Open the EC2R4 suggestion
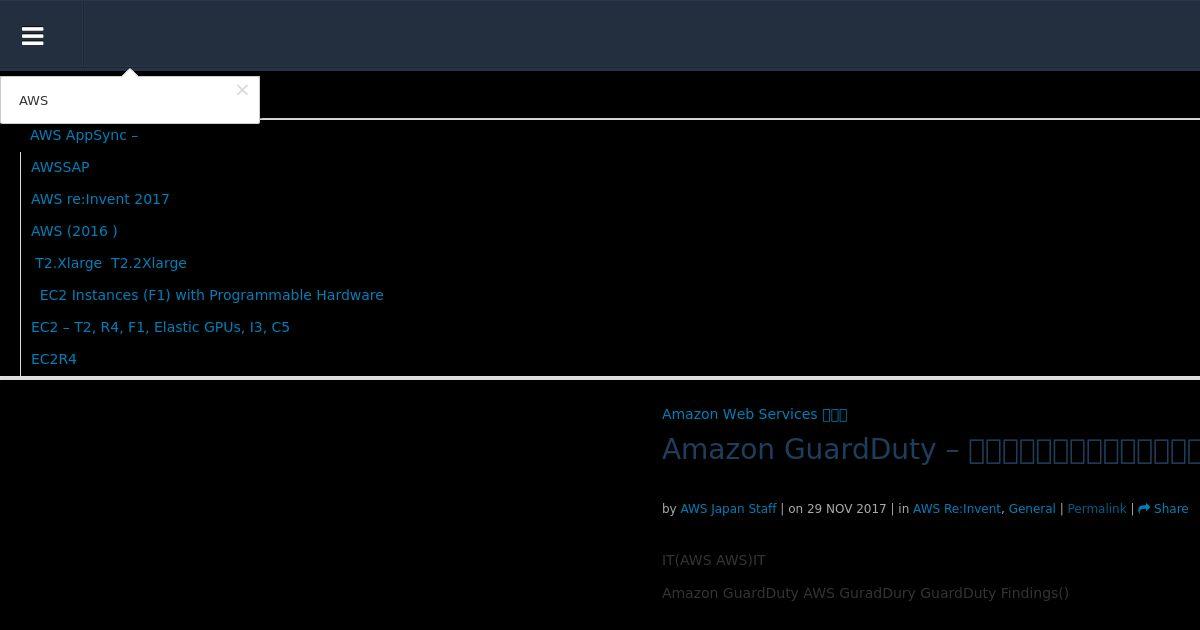Viewport: 1200px width, 630px height. (x=54, y=359)
